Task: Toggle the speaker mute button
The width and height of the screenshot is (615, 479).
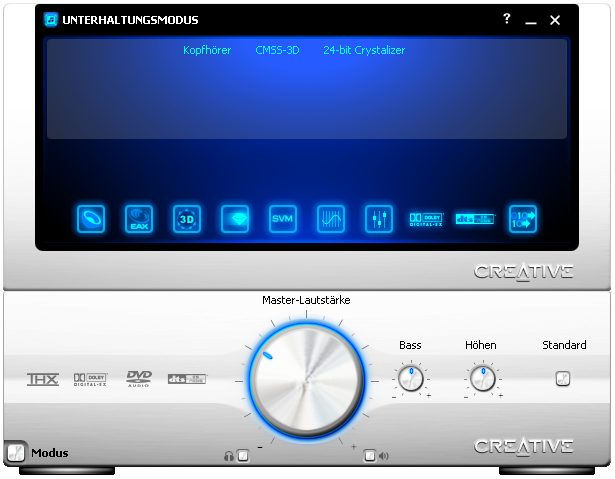Action: click(x=370, y=456)
